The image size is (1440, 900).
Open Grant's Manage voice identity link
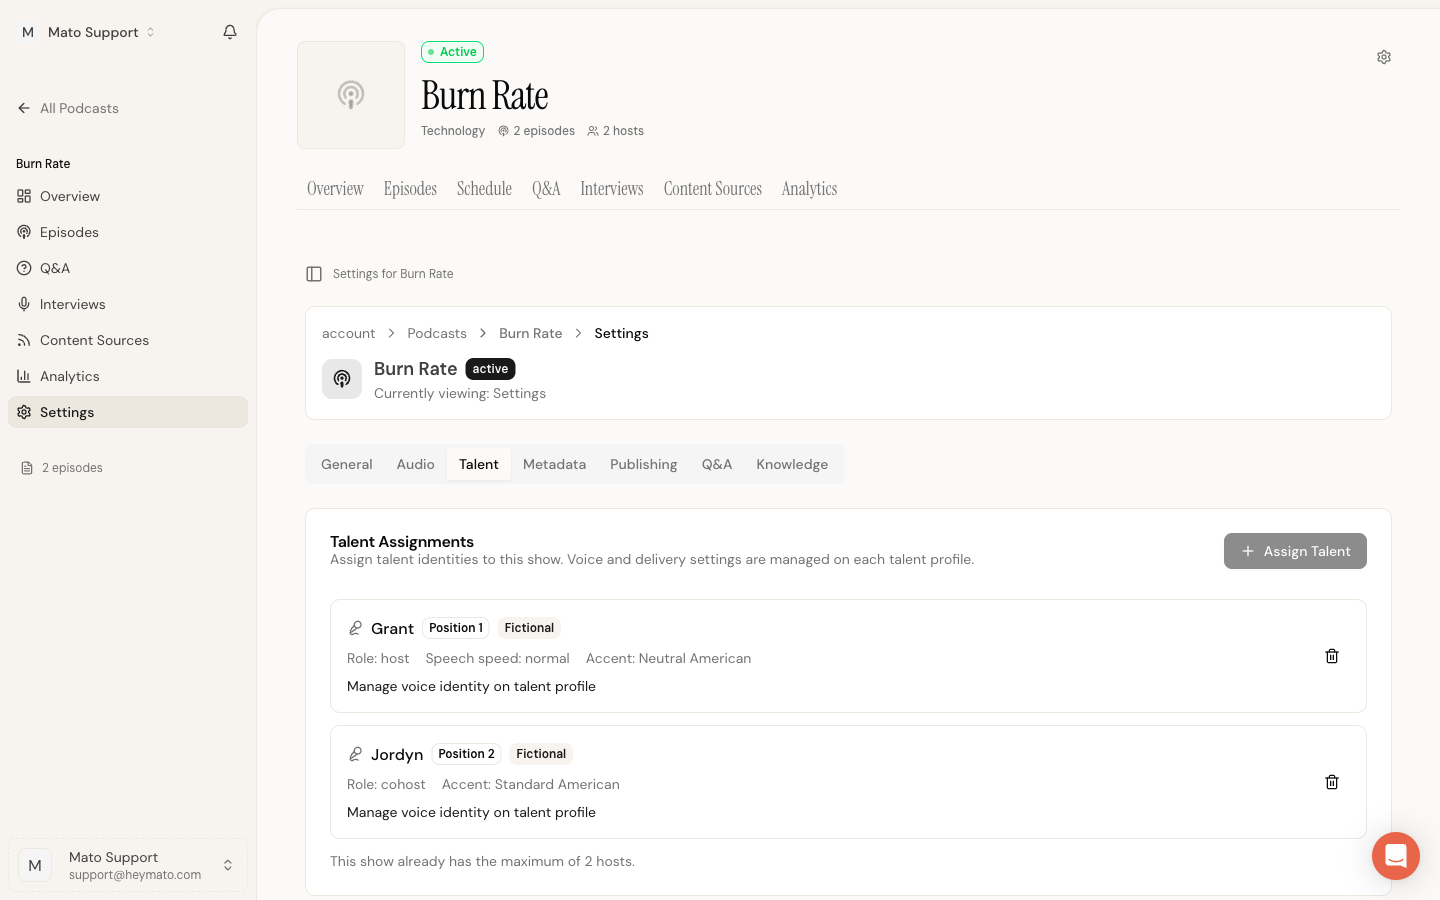click(x=471, y=686)
